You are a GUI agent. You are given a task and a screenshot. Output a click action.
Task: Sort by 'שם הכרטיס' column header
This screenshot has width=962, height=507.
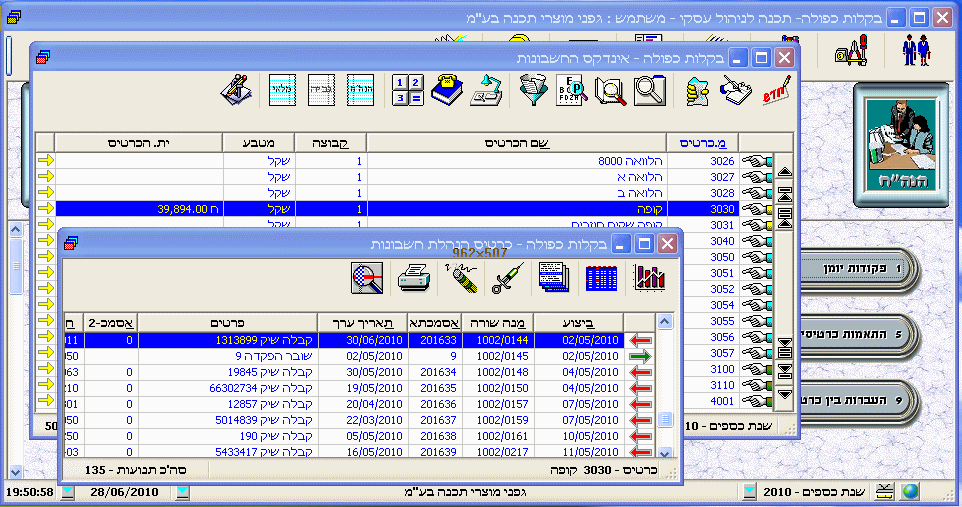[517, 143]
